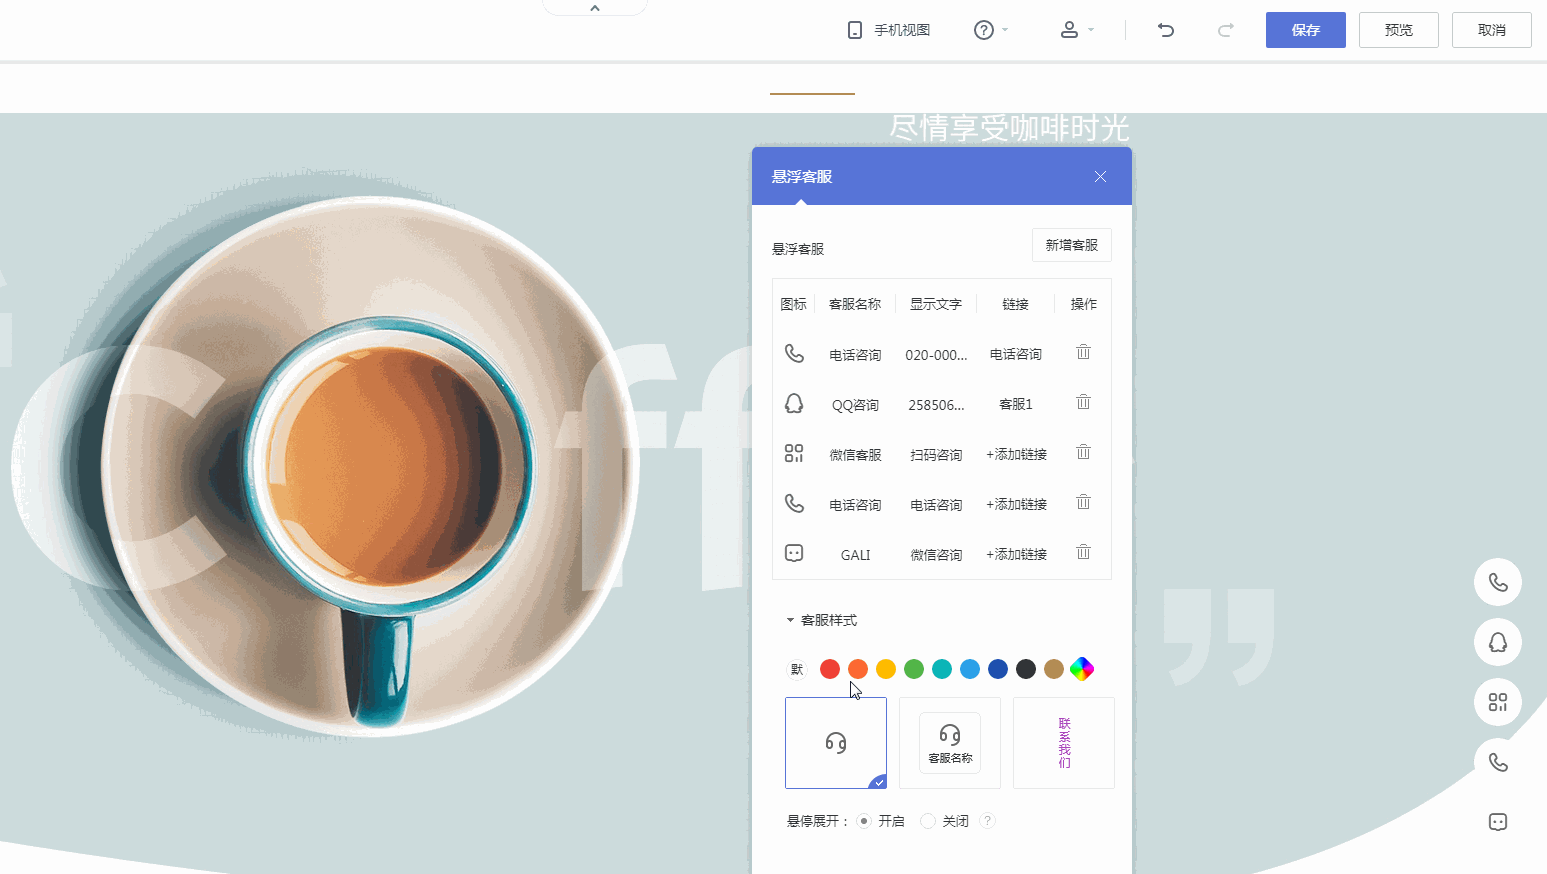This screenshot has height=874, width=1547.
Task: Open the rainbow custom color picker
Action: click(x=1082, y=669)
